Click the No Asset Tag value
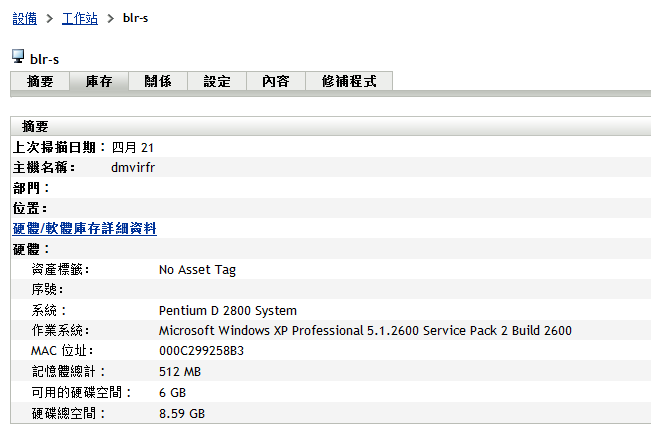Screen dimensions: 651x443 (x=197, y=269)
